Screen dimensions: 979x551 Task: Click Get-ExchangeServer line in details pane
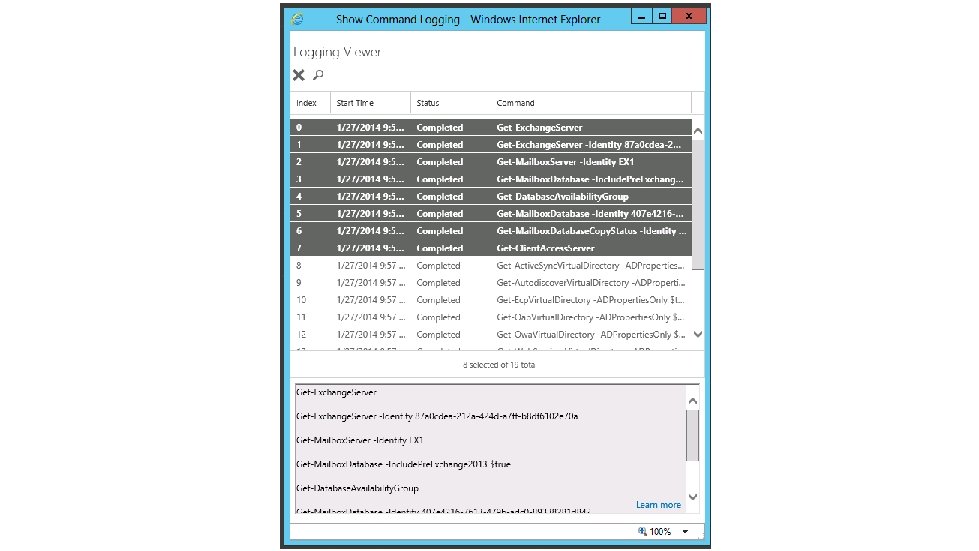click(x=336, y=393)
